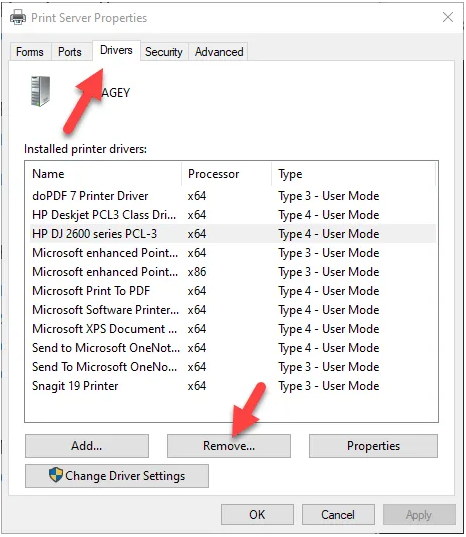Select doPDF 7 Printer Driver entry
466x537 pixels.
click(x=233, y=196)
